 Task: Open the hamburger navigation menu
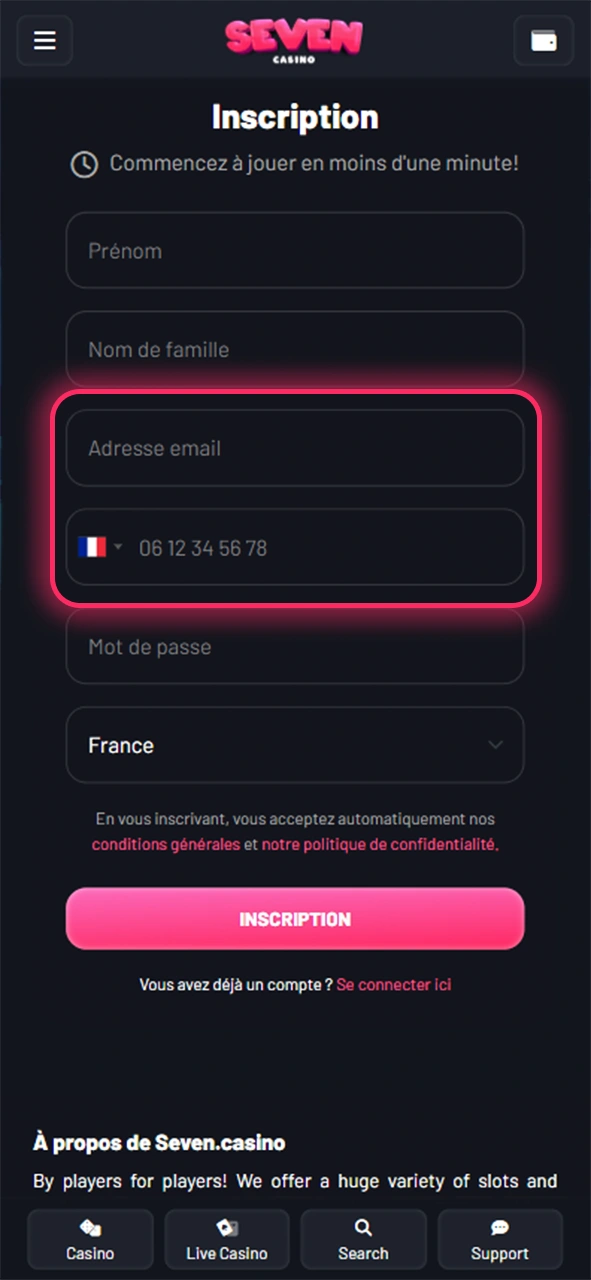[44, 40]
